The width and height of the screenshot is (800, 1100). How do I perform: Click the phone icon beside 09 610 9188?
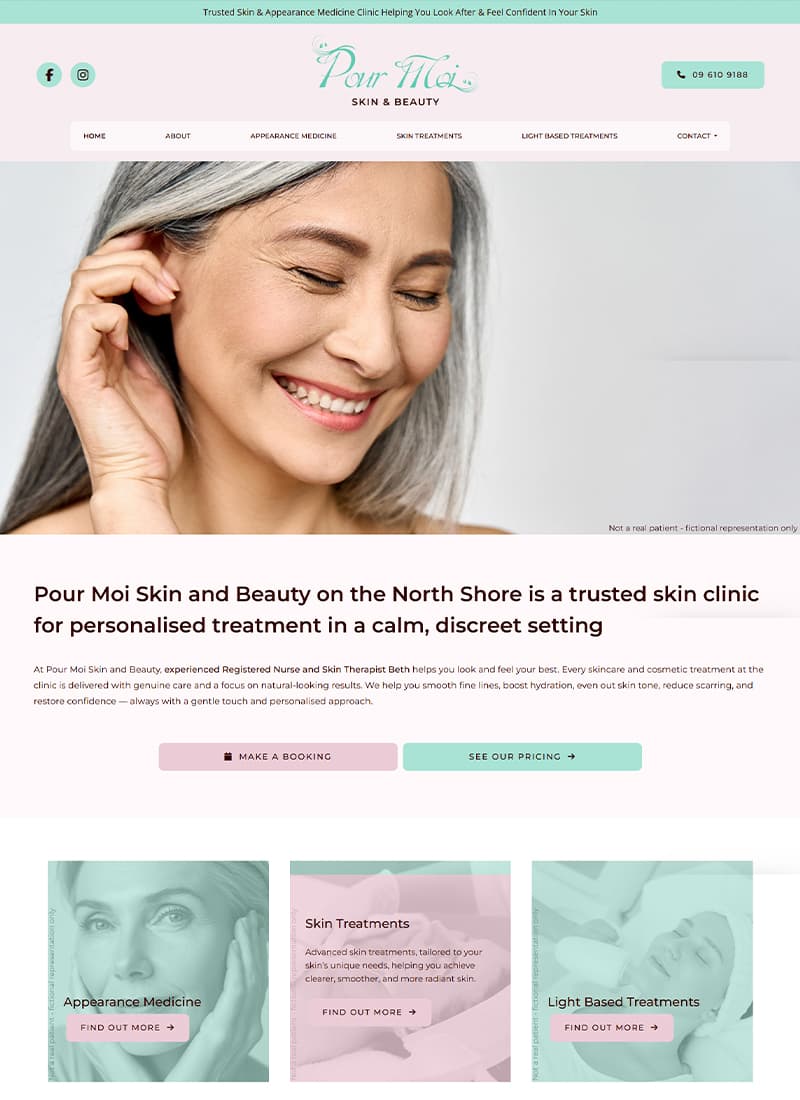pyautogui.click(x=681, y=74)
